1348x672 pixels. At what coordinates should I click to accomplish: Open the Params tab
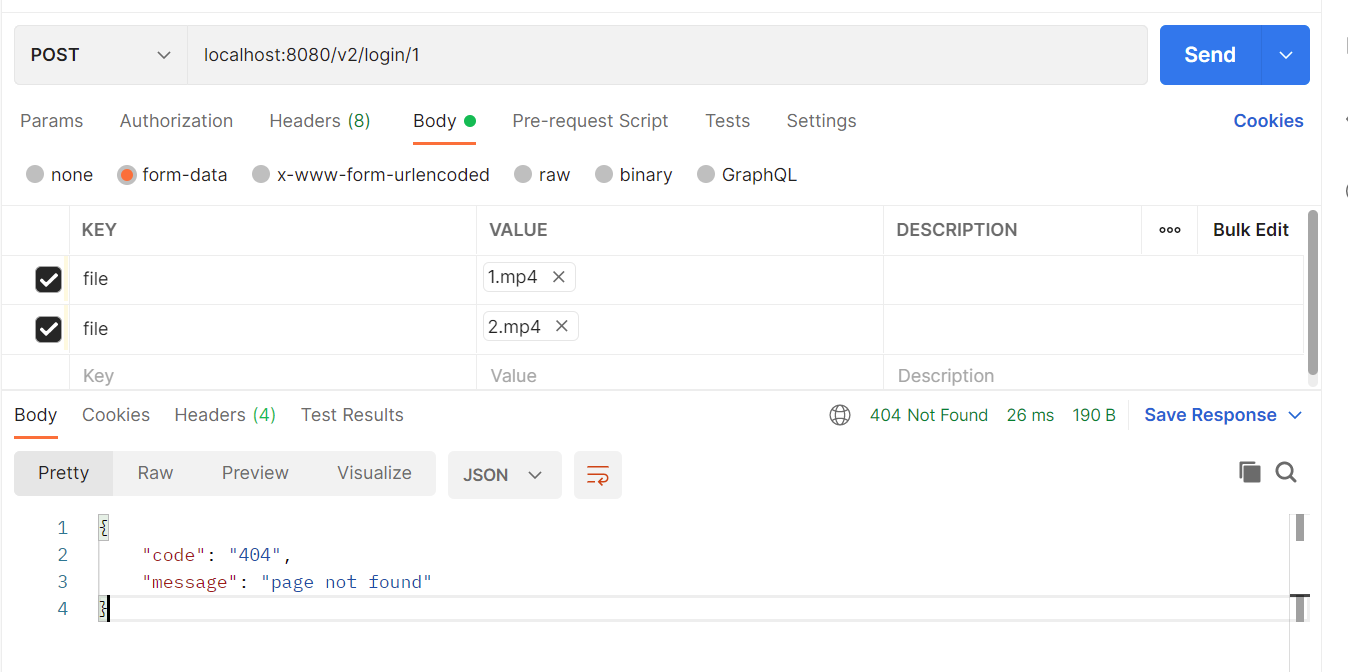pyautogui.click(x=52, y=121)
